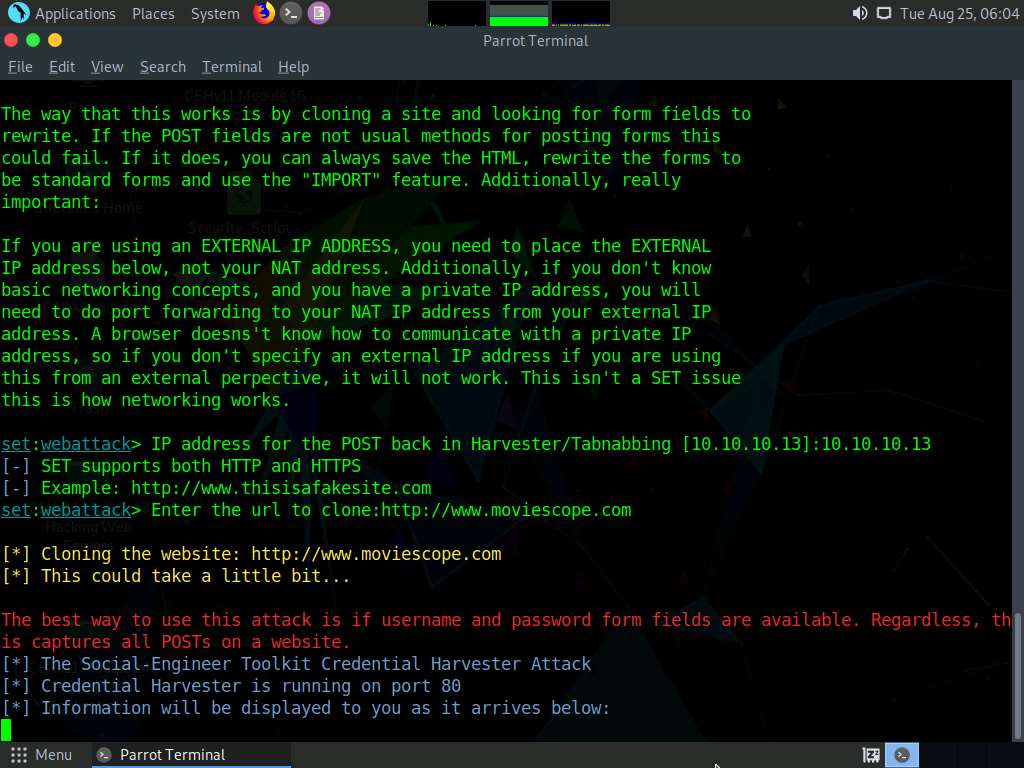Image resolution: width=1024 pixels, height=768 pixels.
Task: Click the yellow window control button
Action: (55, 40)
